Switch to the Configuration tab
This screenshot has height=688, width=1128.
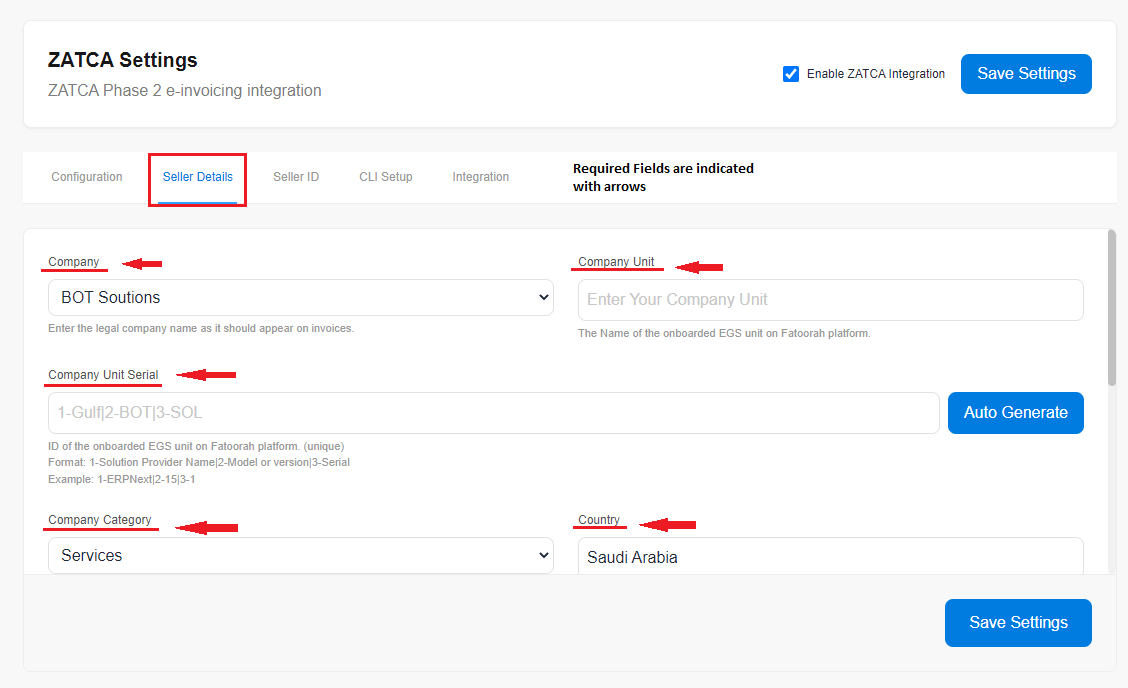[87, 177]
